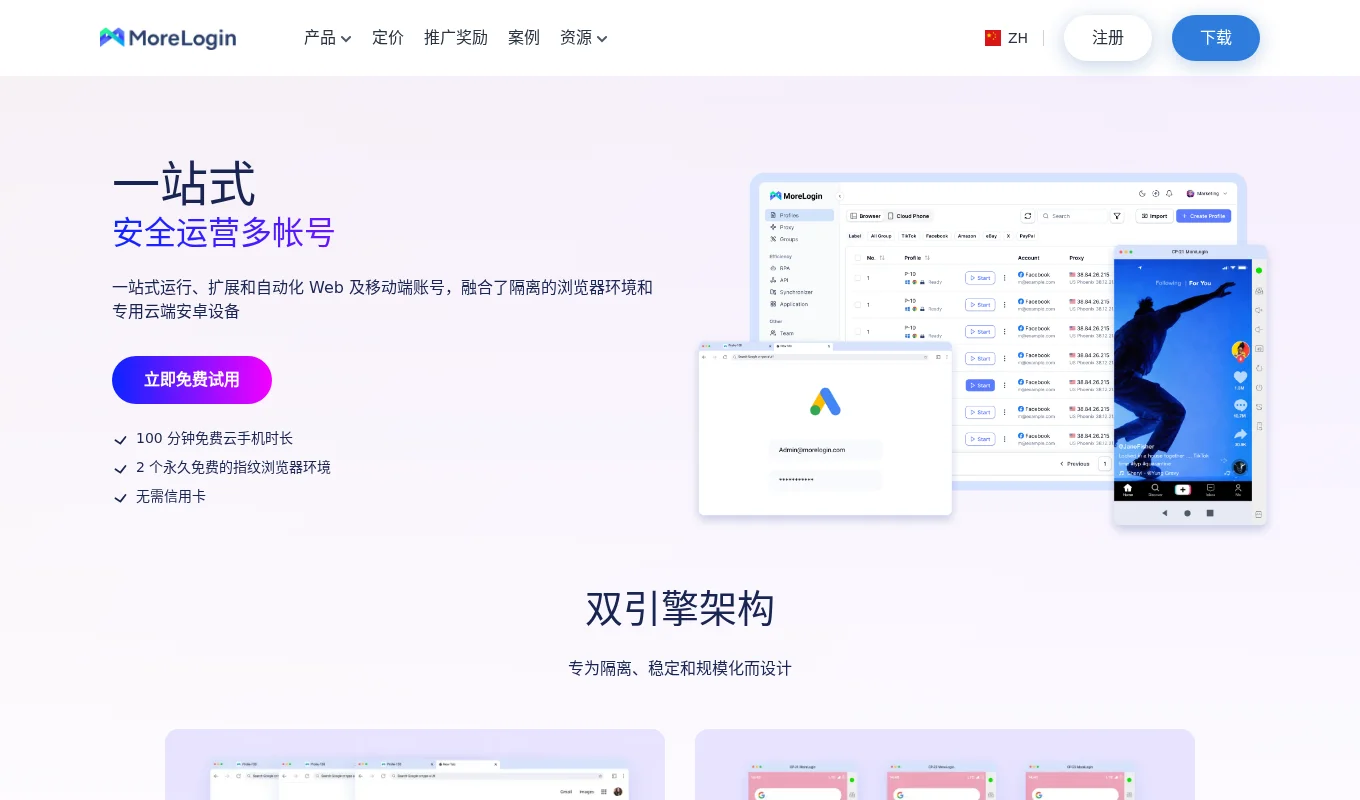Screen dimensions: 1360x800
Task: Click the Import icon in the toolbar
Action: [x=1155, y=216]
